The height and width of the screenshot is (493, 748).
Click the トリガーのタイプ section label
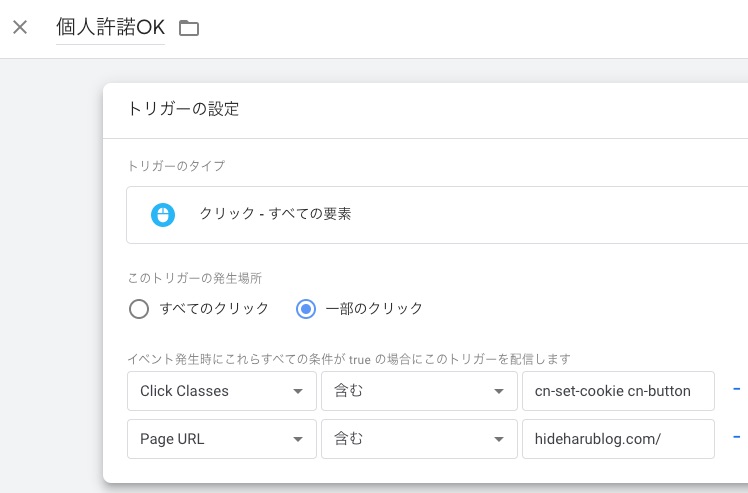click(177, 165)
